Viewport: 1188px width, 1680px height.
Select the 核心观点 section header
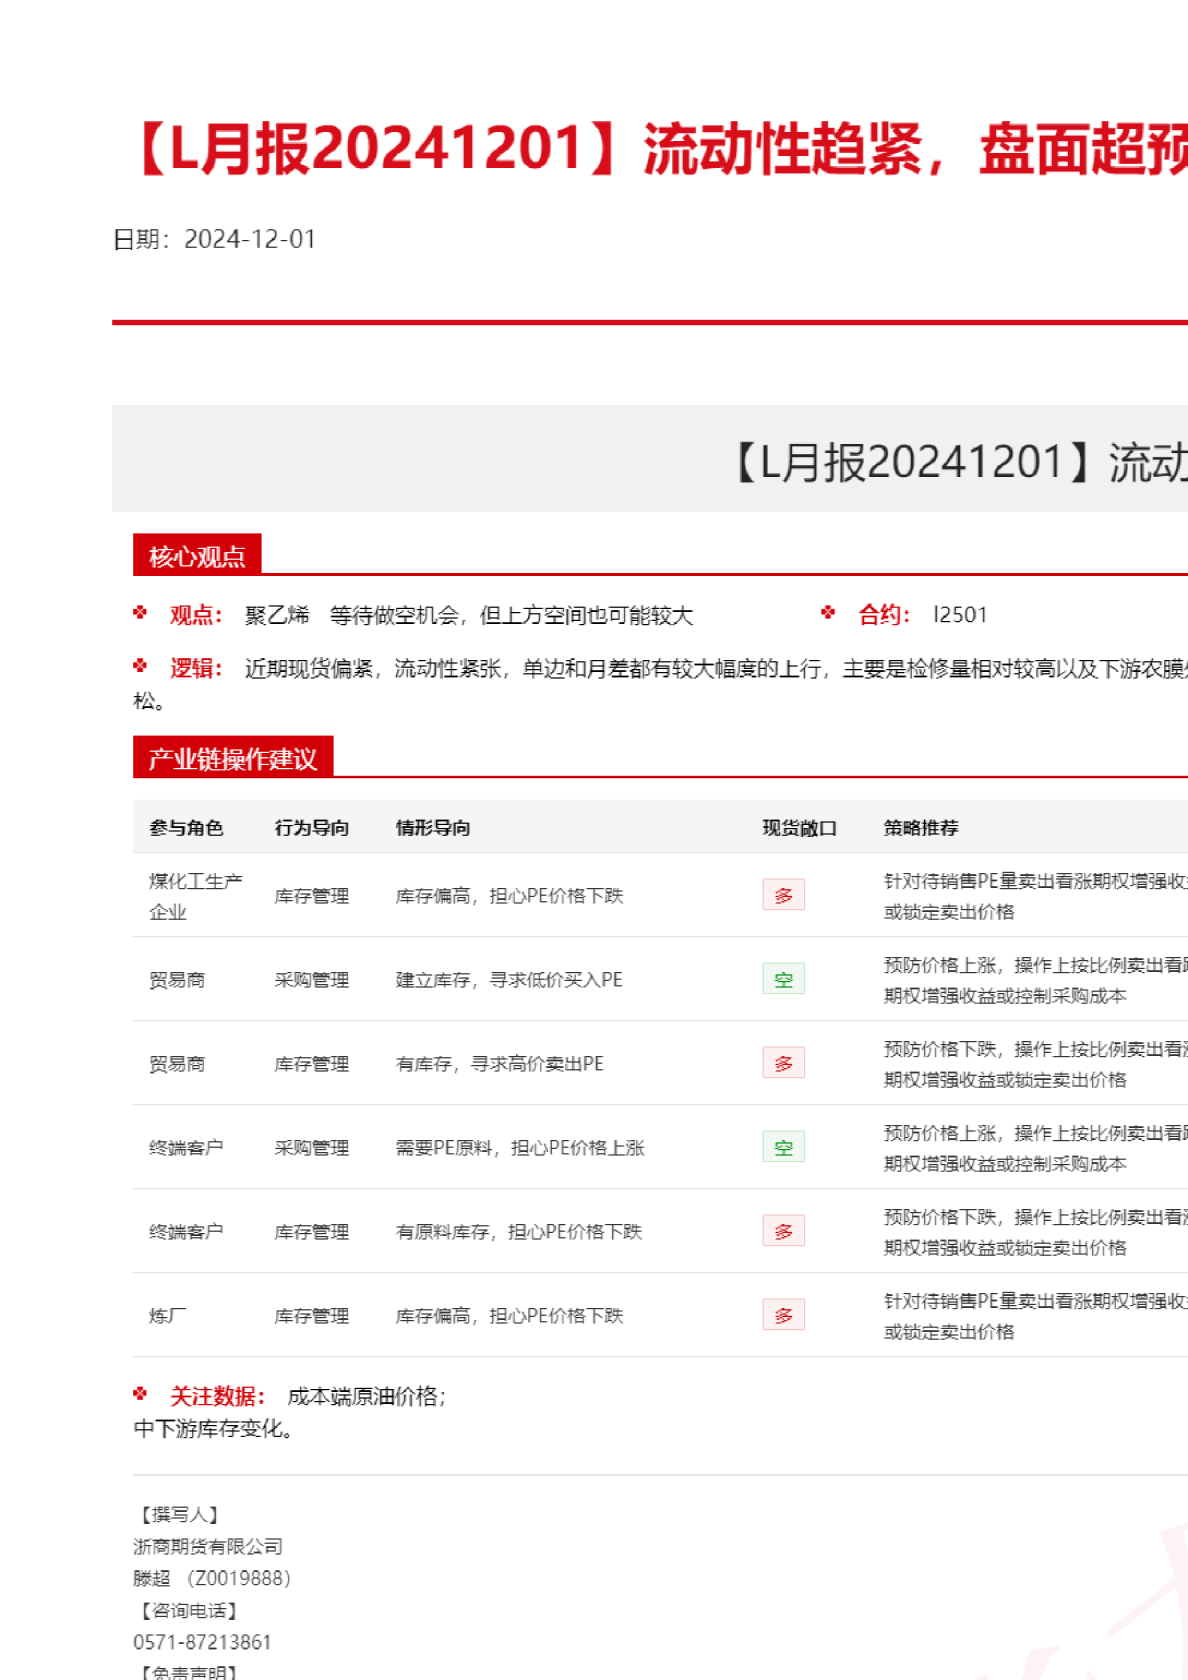click(197, 556)
